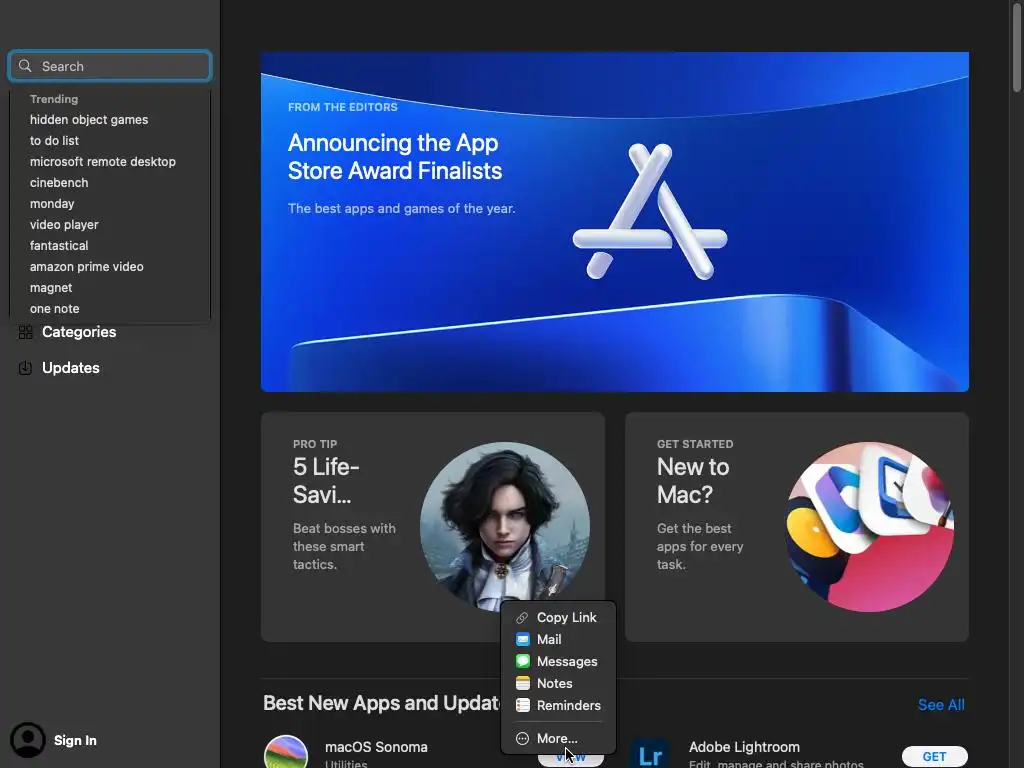Select Messages in share menu
Viewport: 1024px width, 768px height.
[558, 662]
